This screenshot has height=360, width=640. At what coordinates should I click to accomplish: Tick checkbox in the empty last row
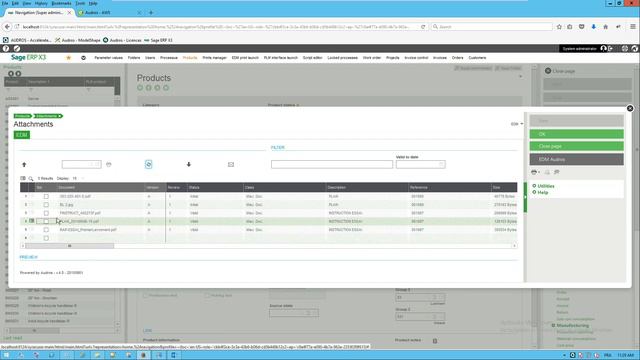[x=46, y=238]
